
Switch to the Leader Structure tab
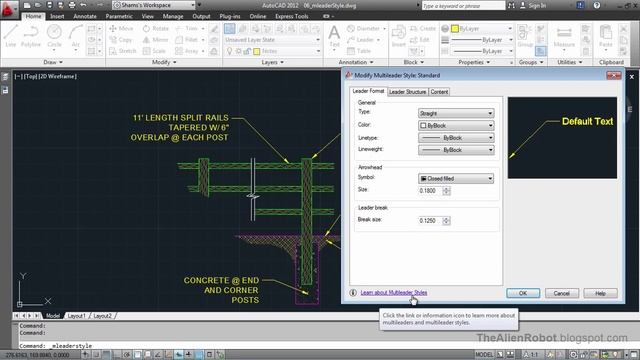tap(407, 92)
